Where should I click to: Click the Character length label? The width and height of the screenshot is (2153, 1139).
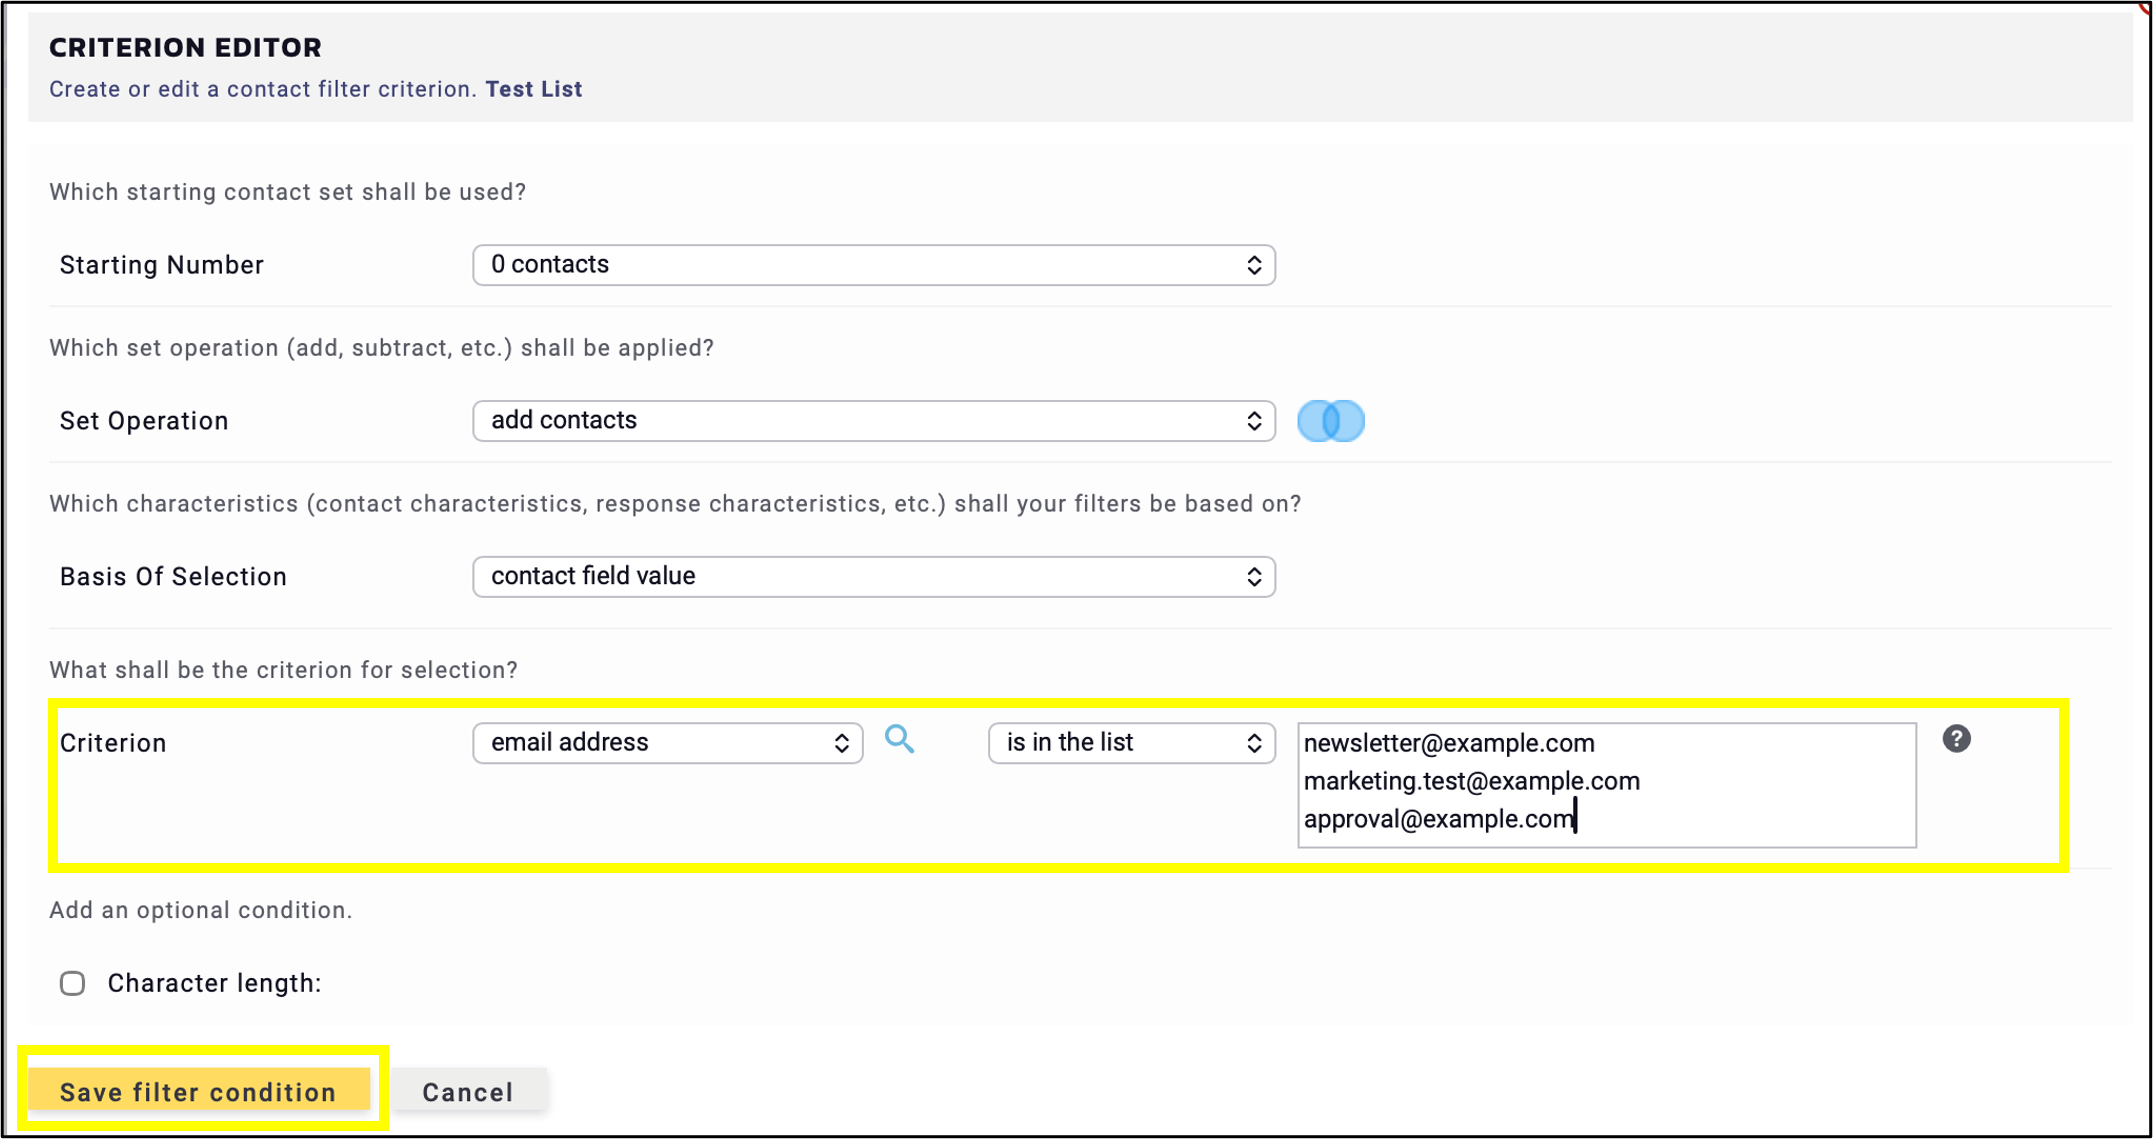tap(214, 983)
